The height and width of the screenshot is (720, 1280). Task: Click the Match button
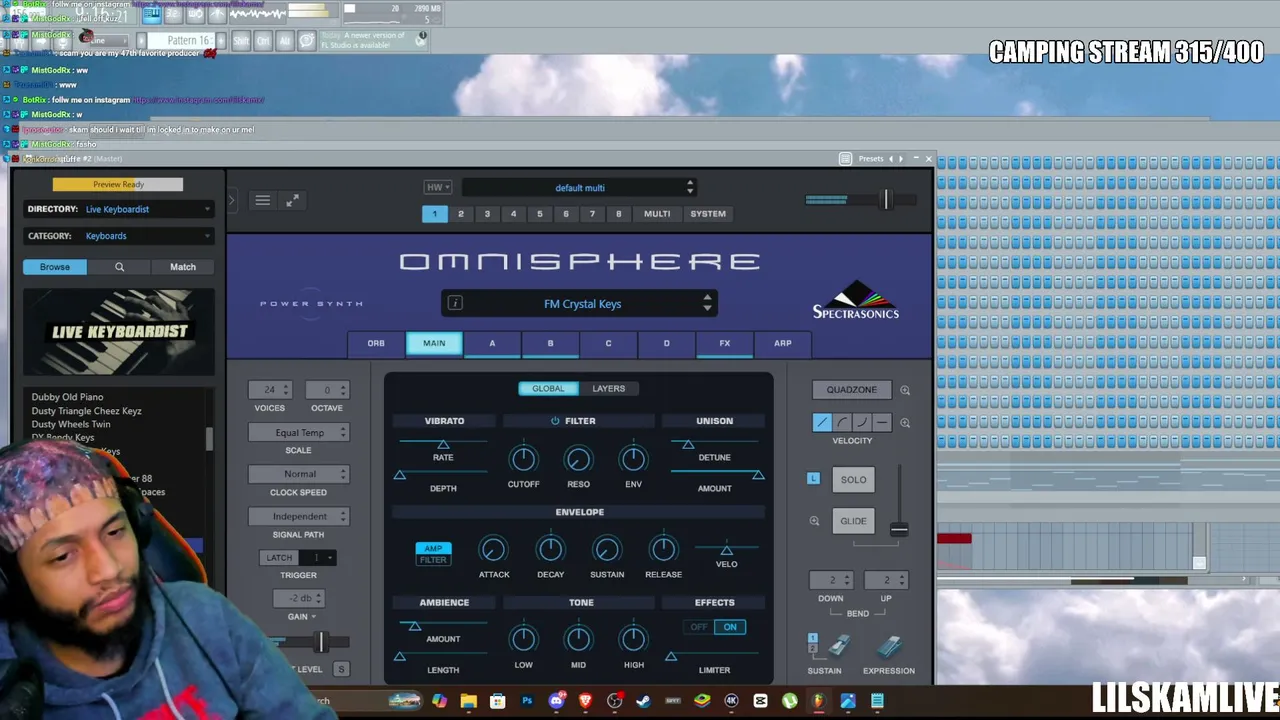[x=183, y=267]
